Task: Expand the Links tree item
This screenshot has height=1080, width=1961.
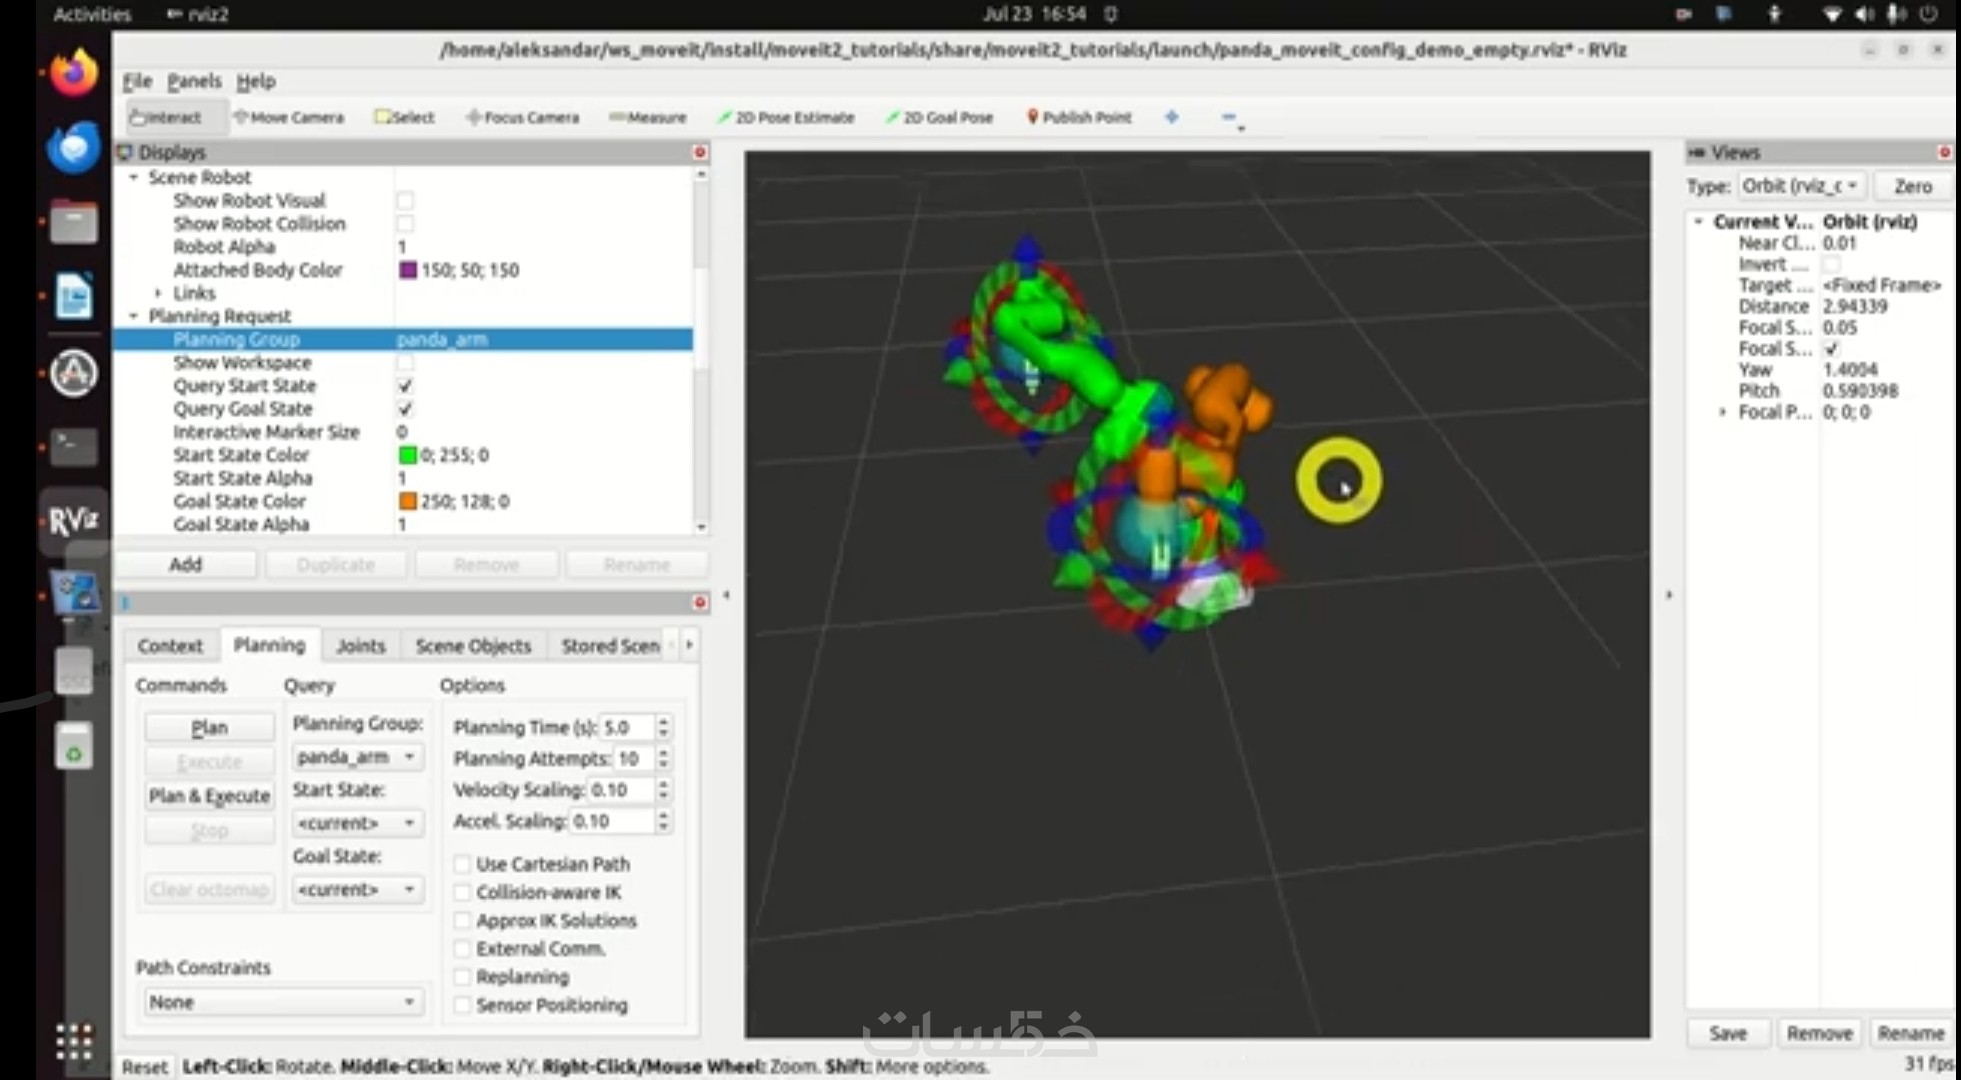Action: click(x=158, y=293)
